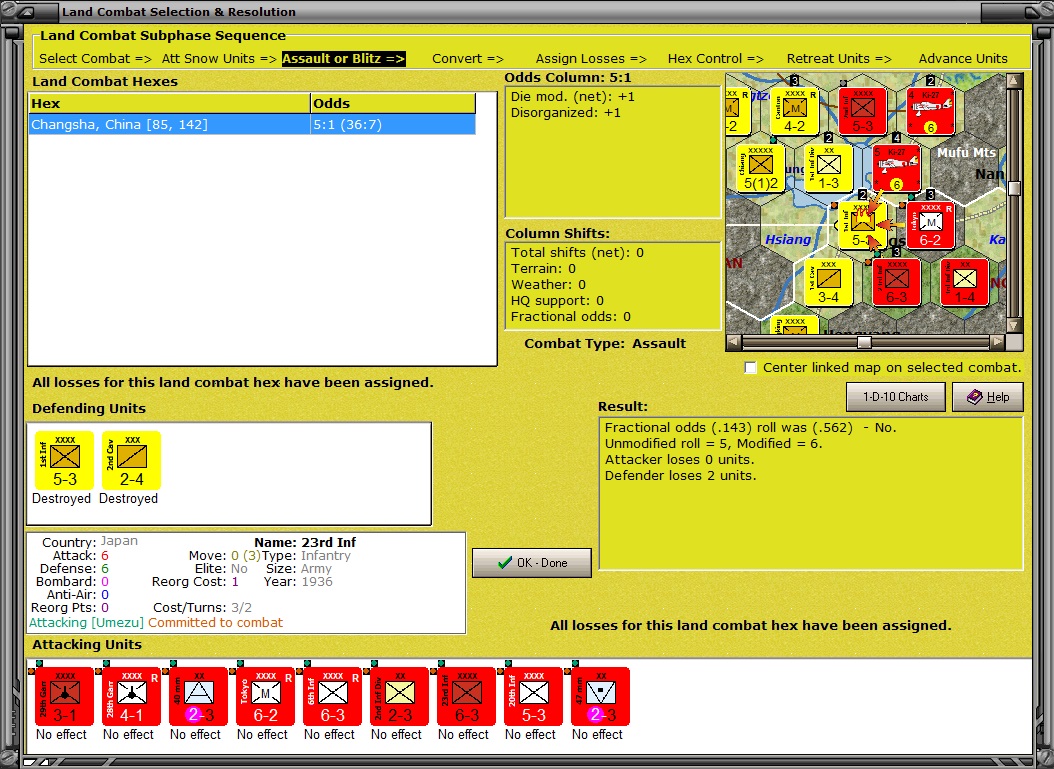This screenshot has height=769, width=1054.
Task: Click the Select Combat subphase label
Action: (x=95, y=58)
